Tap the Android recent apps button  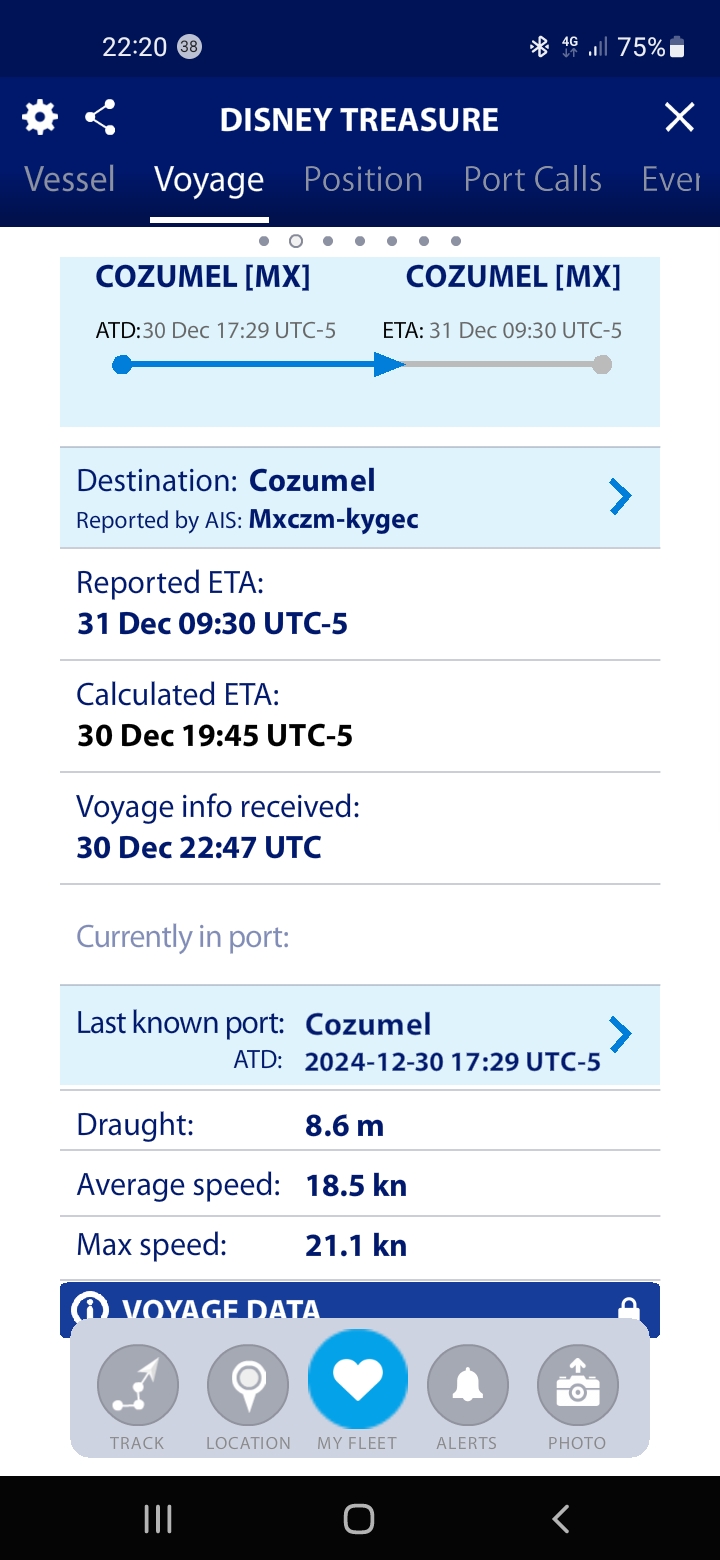[158, 1519]
